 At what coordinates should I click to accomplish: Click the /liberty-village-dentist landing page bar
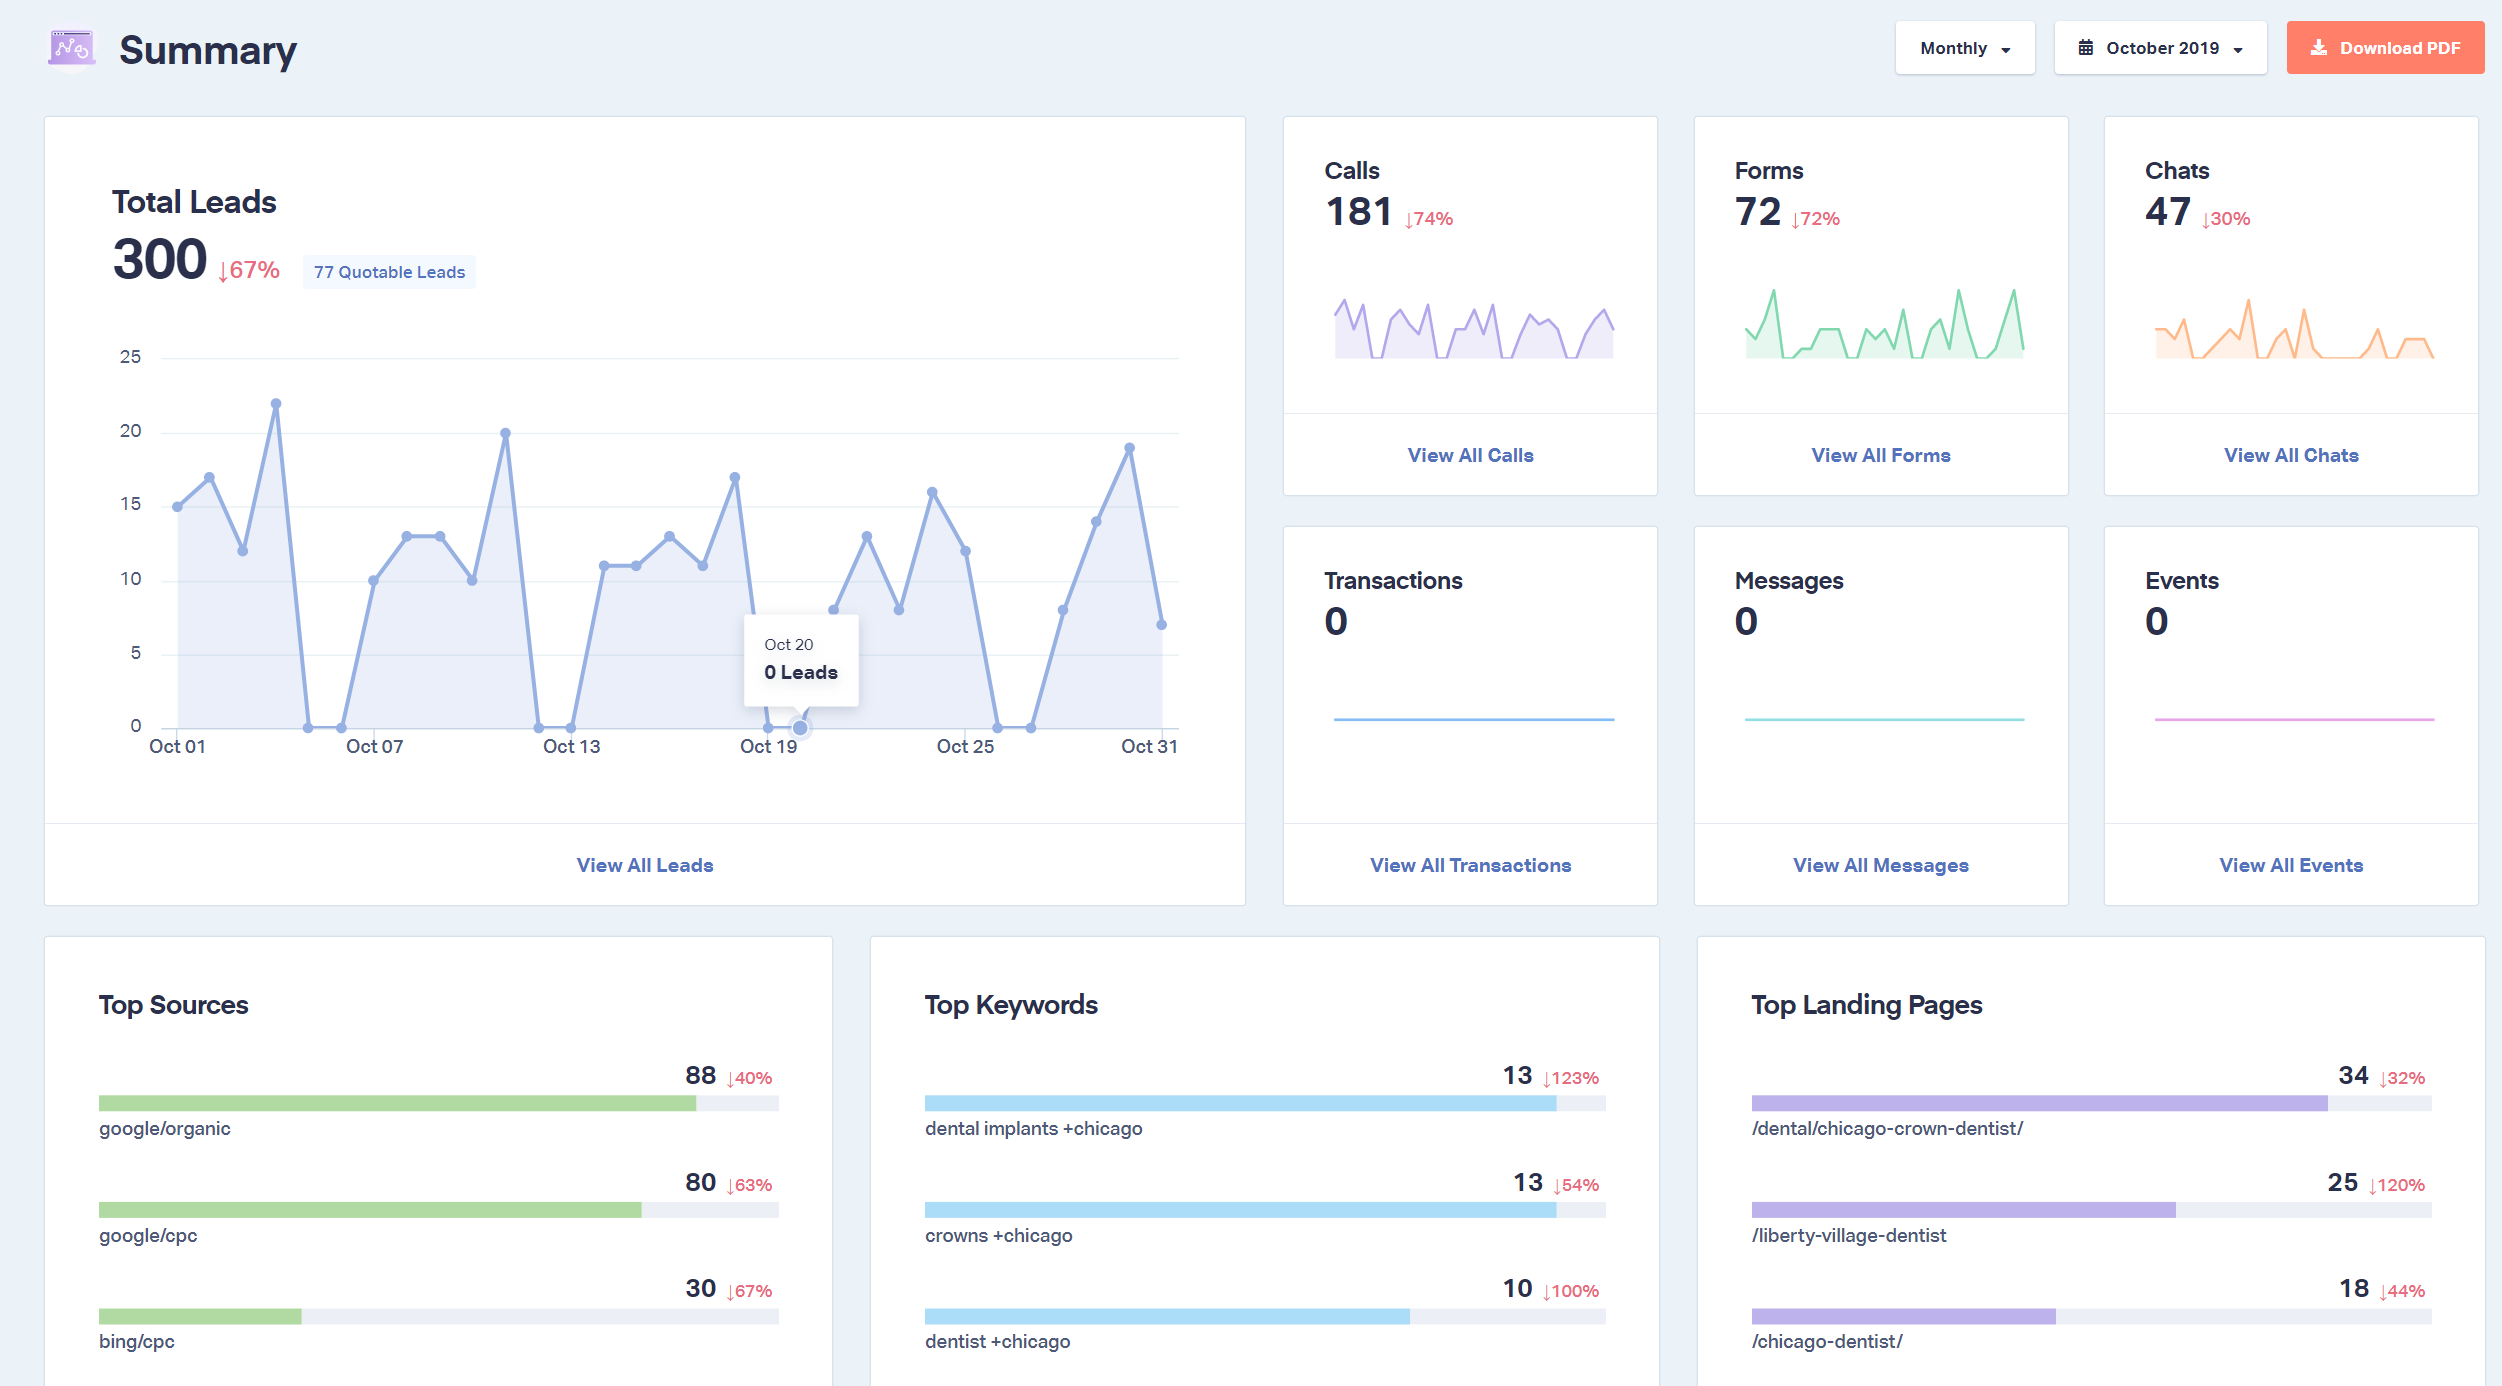pyautogui.click(x=1963, y=1210)
